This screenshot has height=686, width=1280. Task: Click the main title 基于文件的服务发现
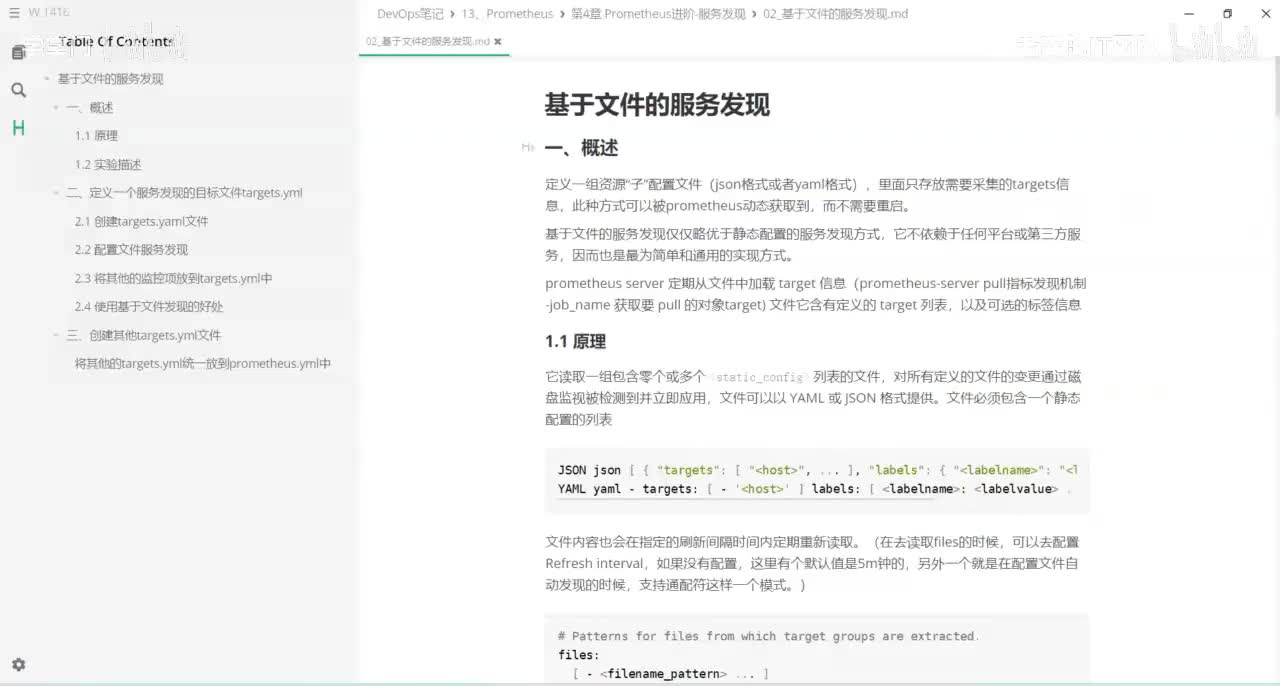point(657,105)
